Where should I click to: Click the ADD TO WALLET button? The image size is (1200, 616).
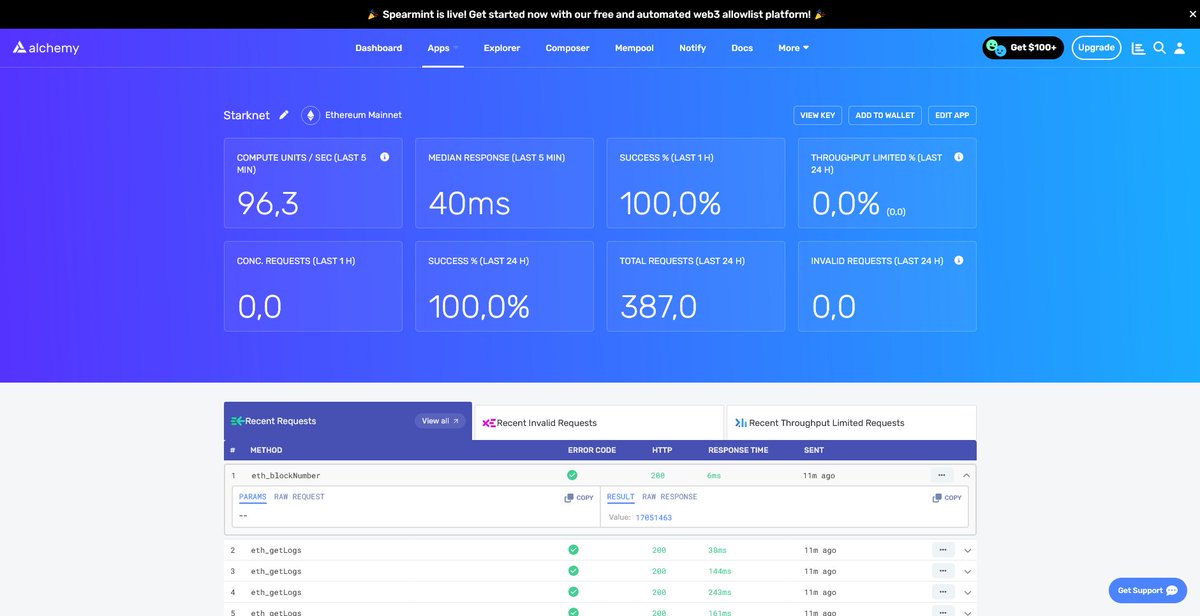point(885,115)
